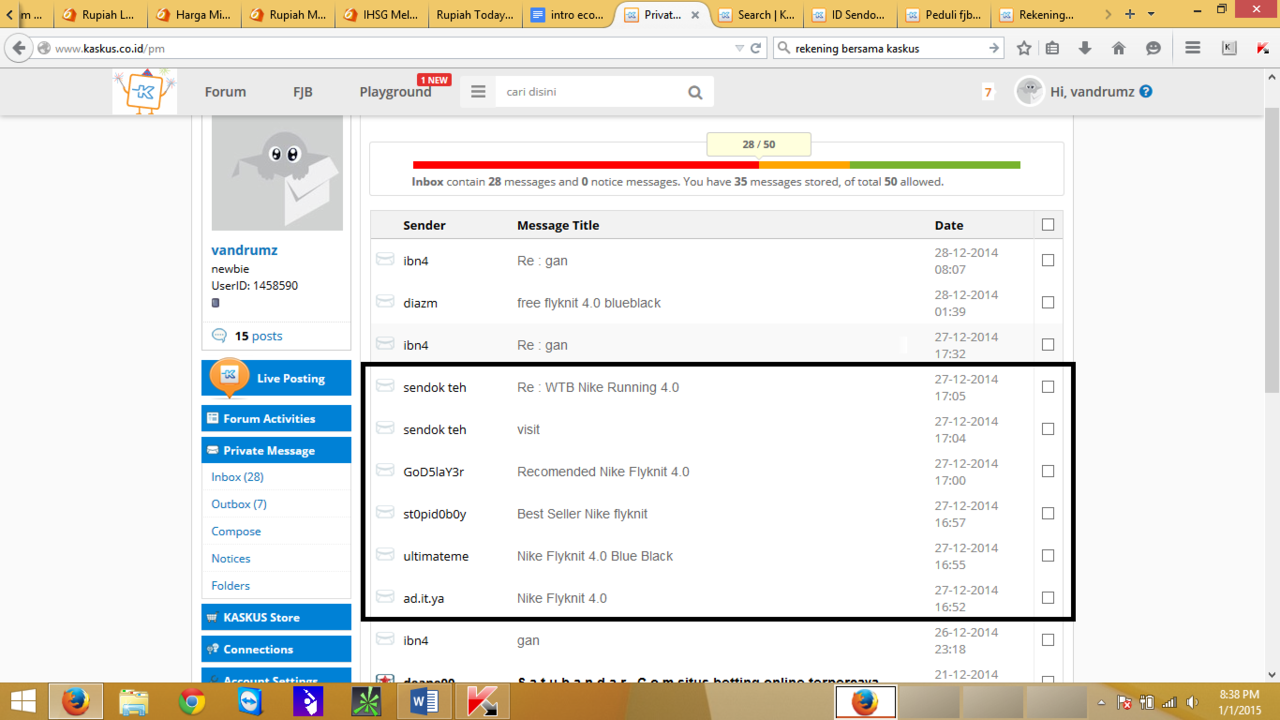1280x720 pixels.
Task: Click the page vertical scrollbar thumb
Action: (x=1272, y=250)
